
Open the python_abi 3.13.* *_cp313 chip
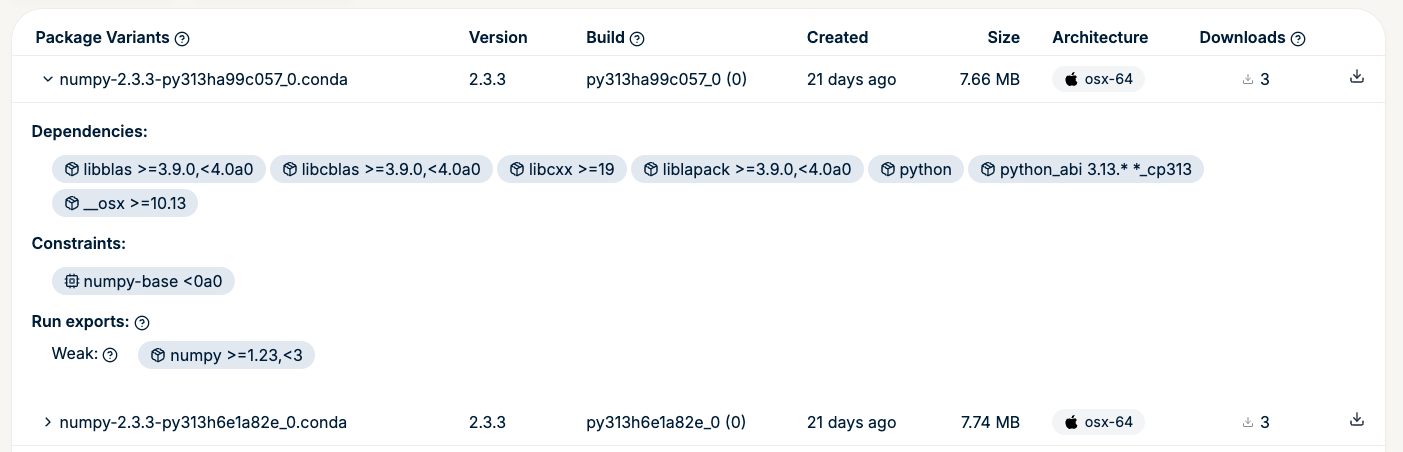1086,169
